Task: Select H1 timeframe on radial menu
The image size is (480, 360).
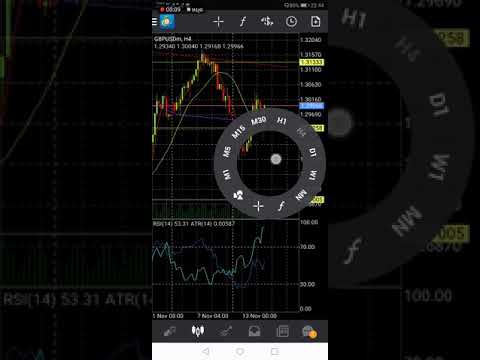Action: [282, 120]
